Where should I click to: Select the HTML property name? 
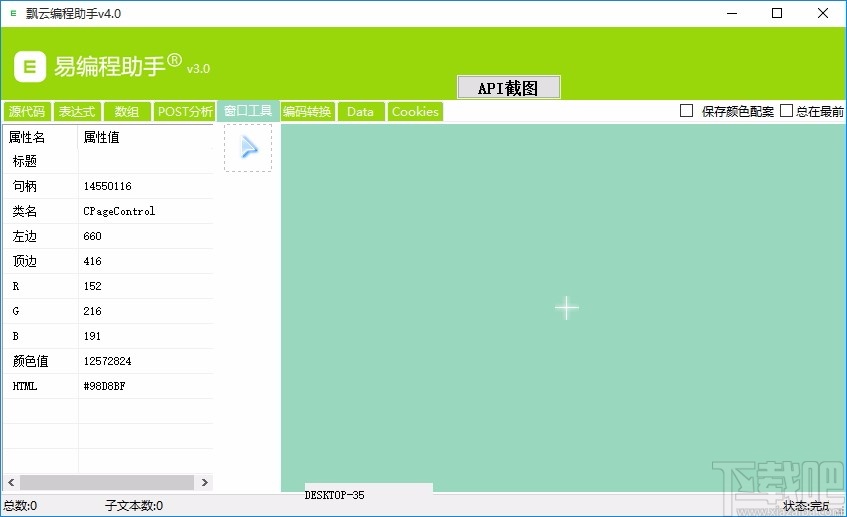[25, 386]
